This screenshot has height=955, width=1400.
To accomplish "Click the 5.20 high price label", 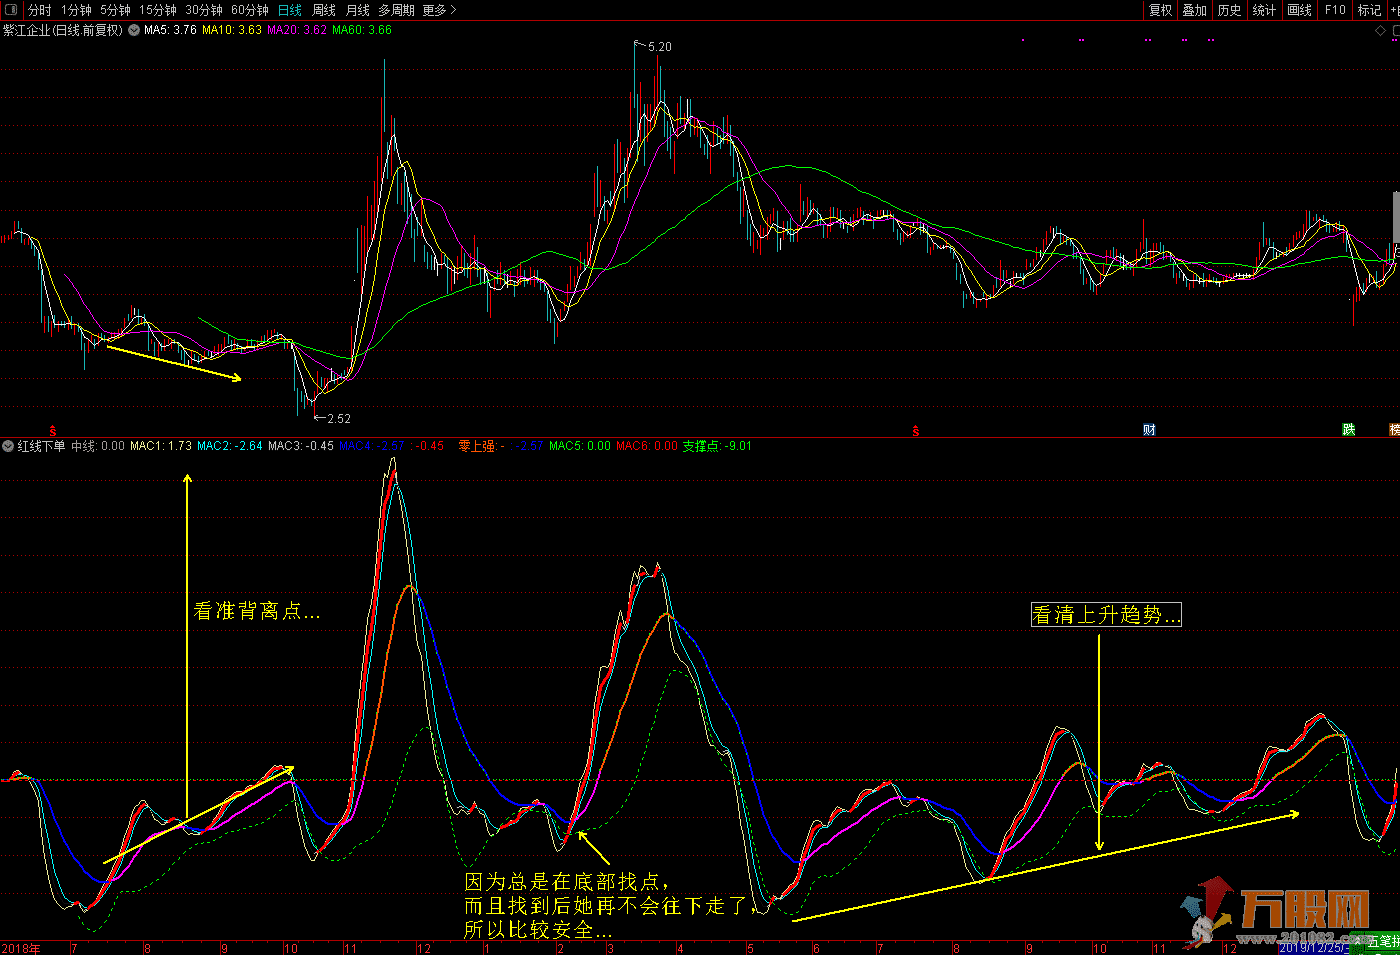I will pos(659,47).
